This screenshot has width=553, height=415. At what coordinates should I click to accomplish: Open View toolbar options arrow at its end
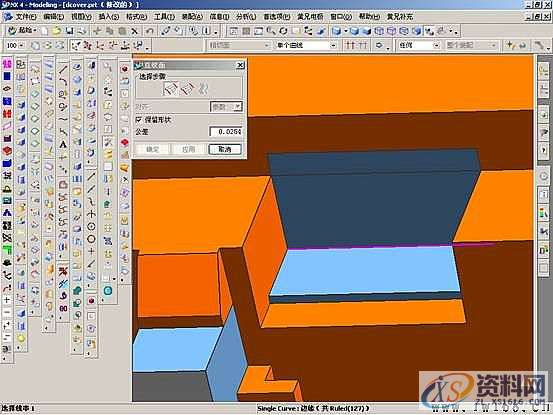(x=456, y=32)
